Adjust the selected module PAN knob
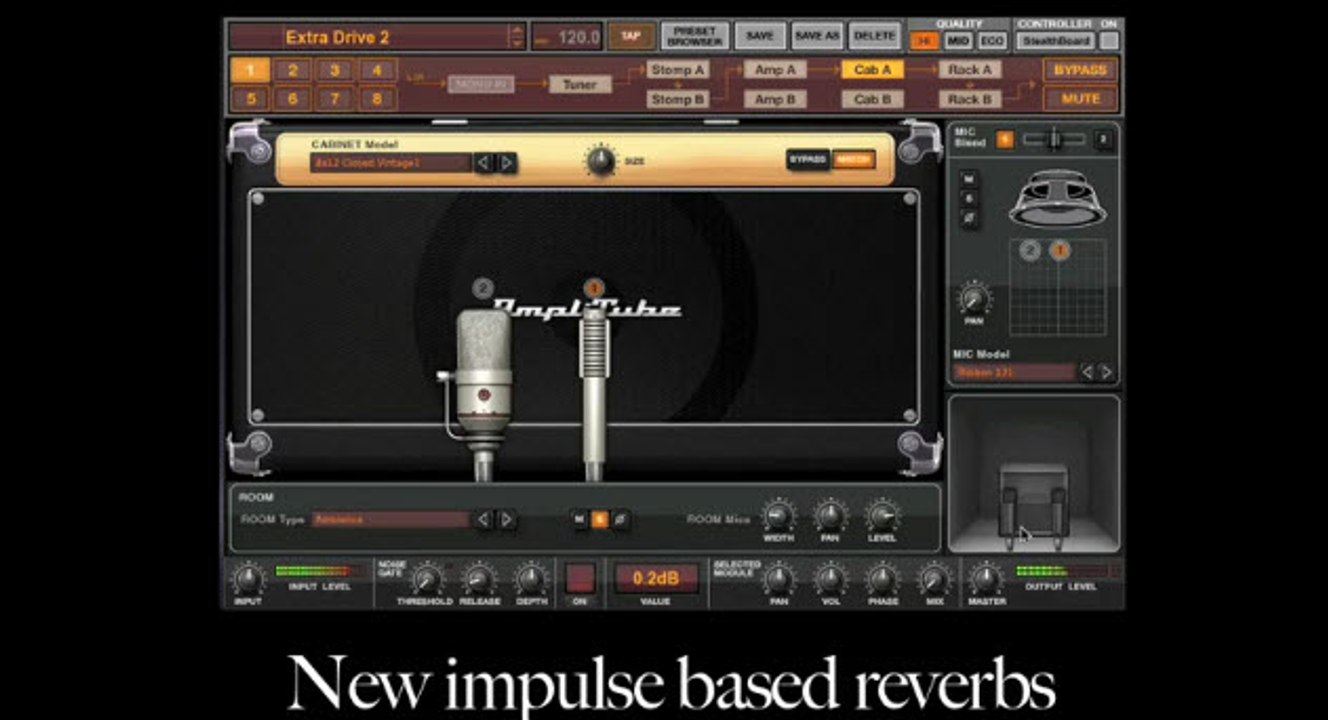Screen dimensions: 1328x720 tap(778, 579)
